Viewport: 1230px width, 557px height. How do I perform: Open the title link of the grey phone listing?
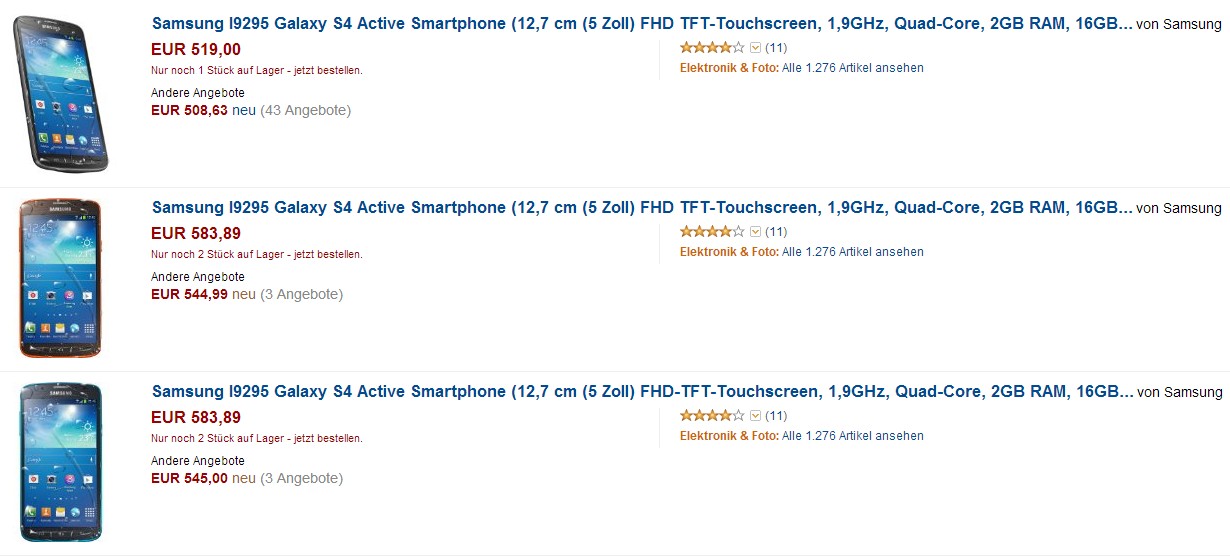click(642, 23)
